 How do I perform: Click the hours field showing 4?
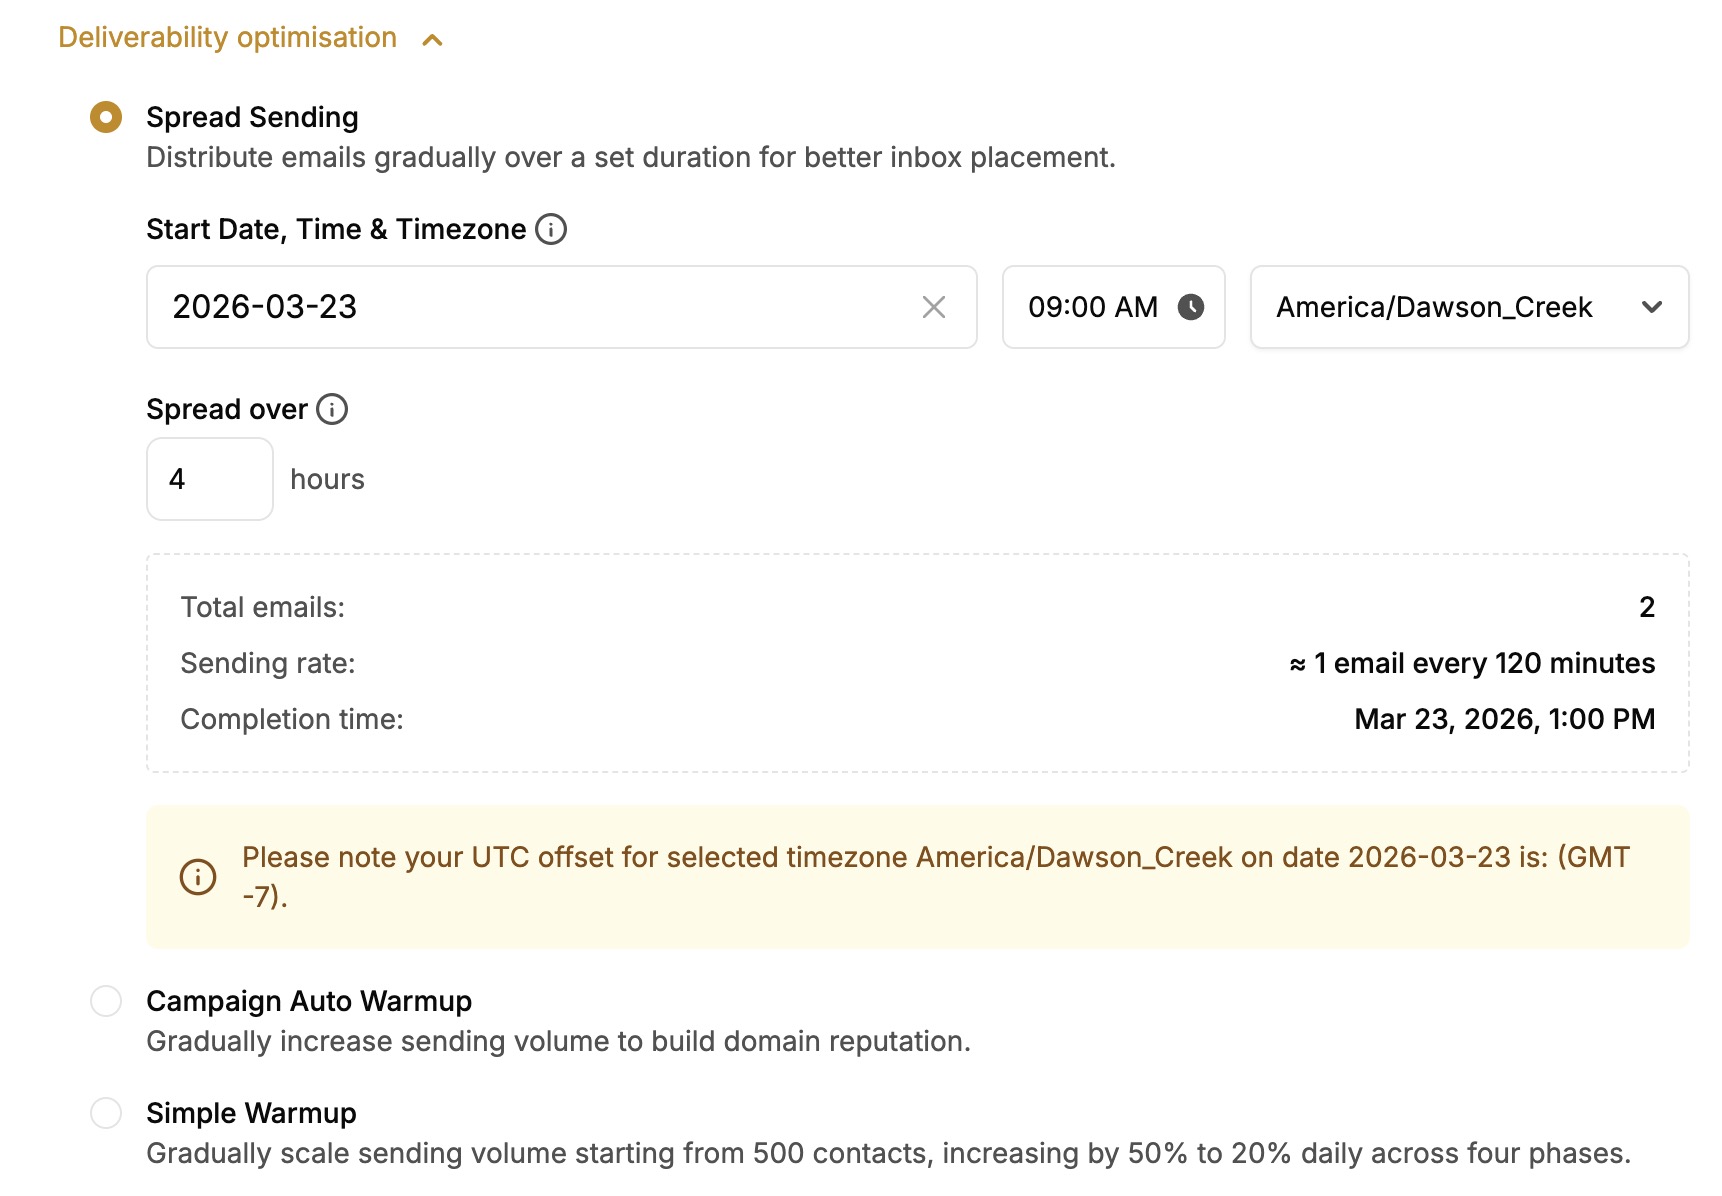coord(209,479)
